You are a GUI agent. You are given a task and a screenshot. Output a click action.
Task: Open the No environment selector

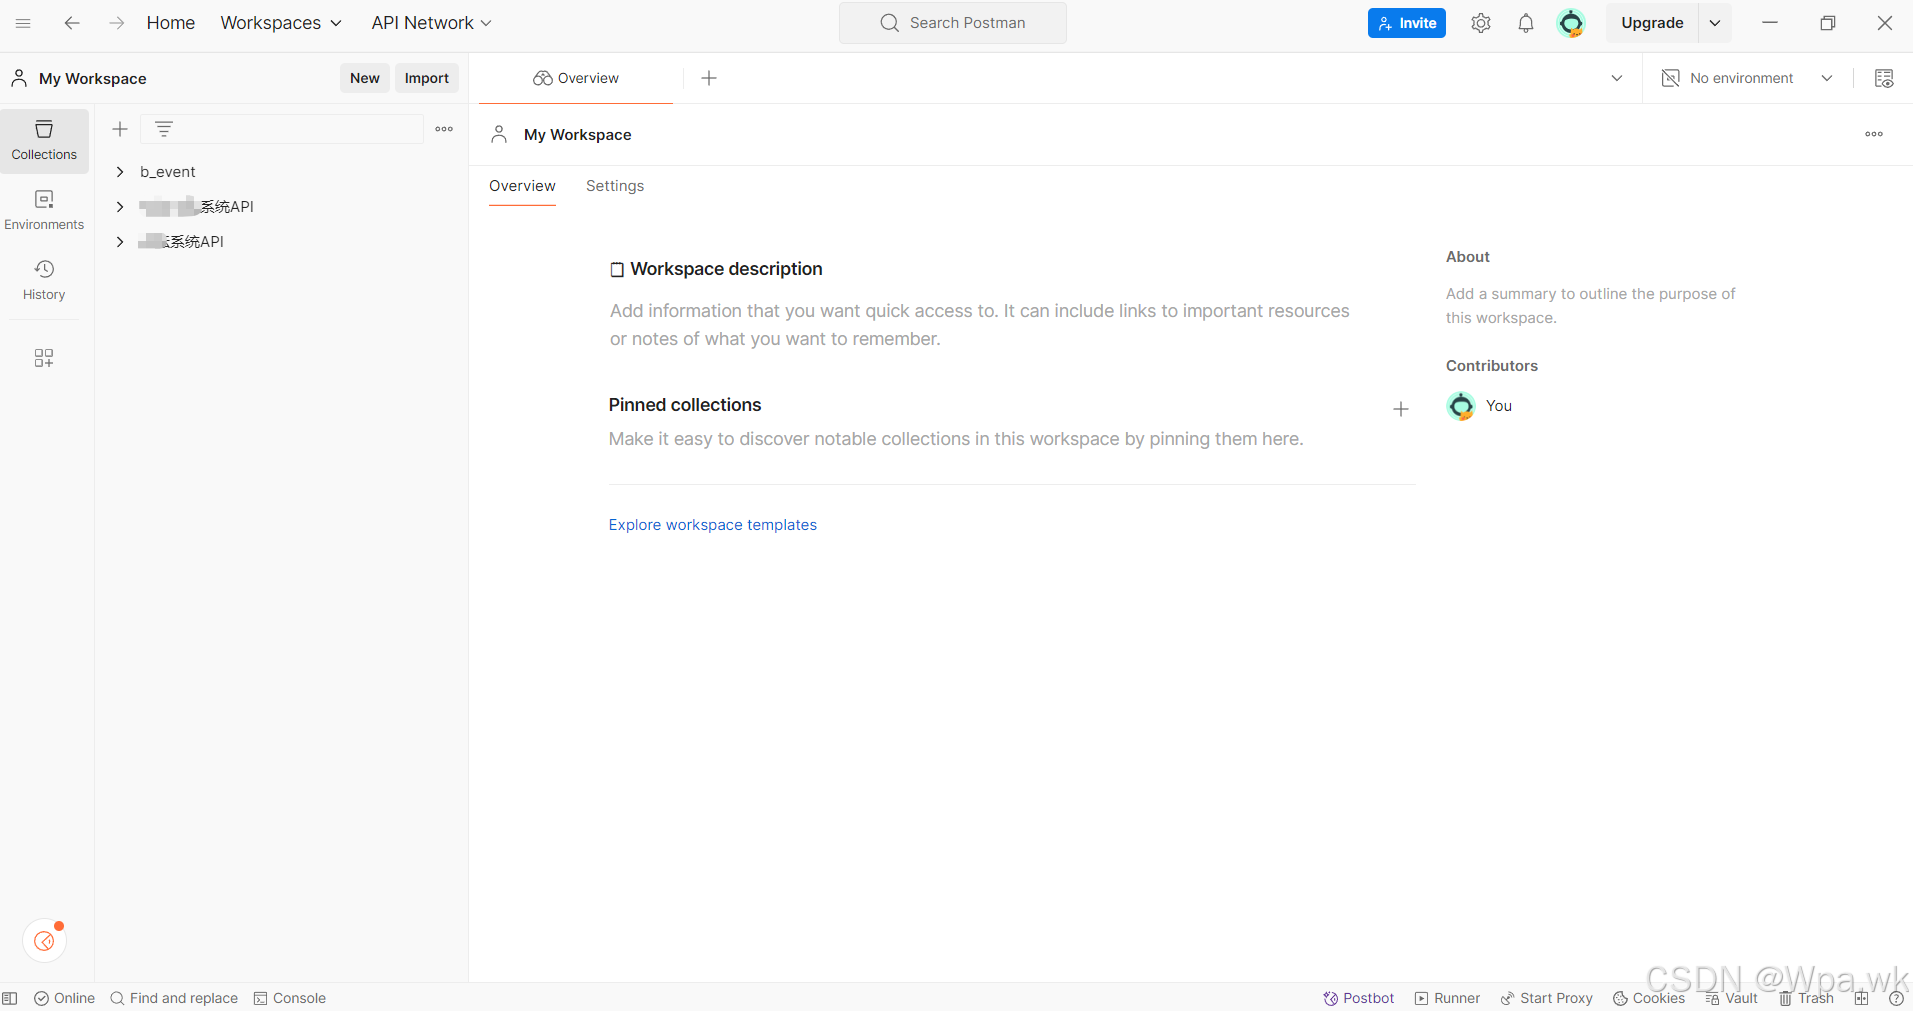(x=1747, y=78)
